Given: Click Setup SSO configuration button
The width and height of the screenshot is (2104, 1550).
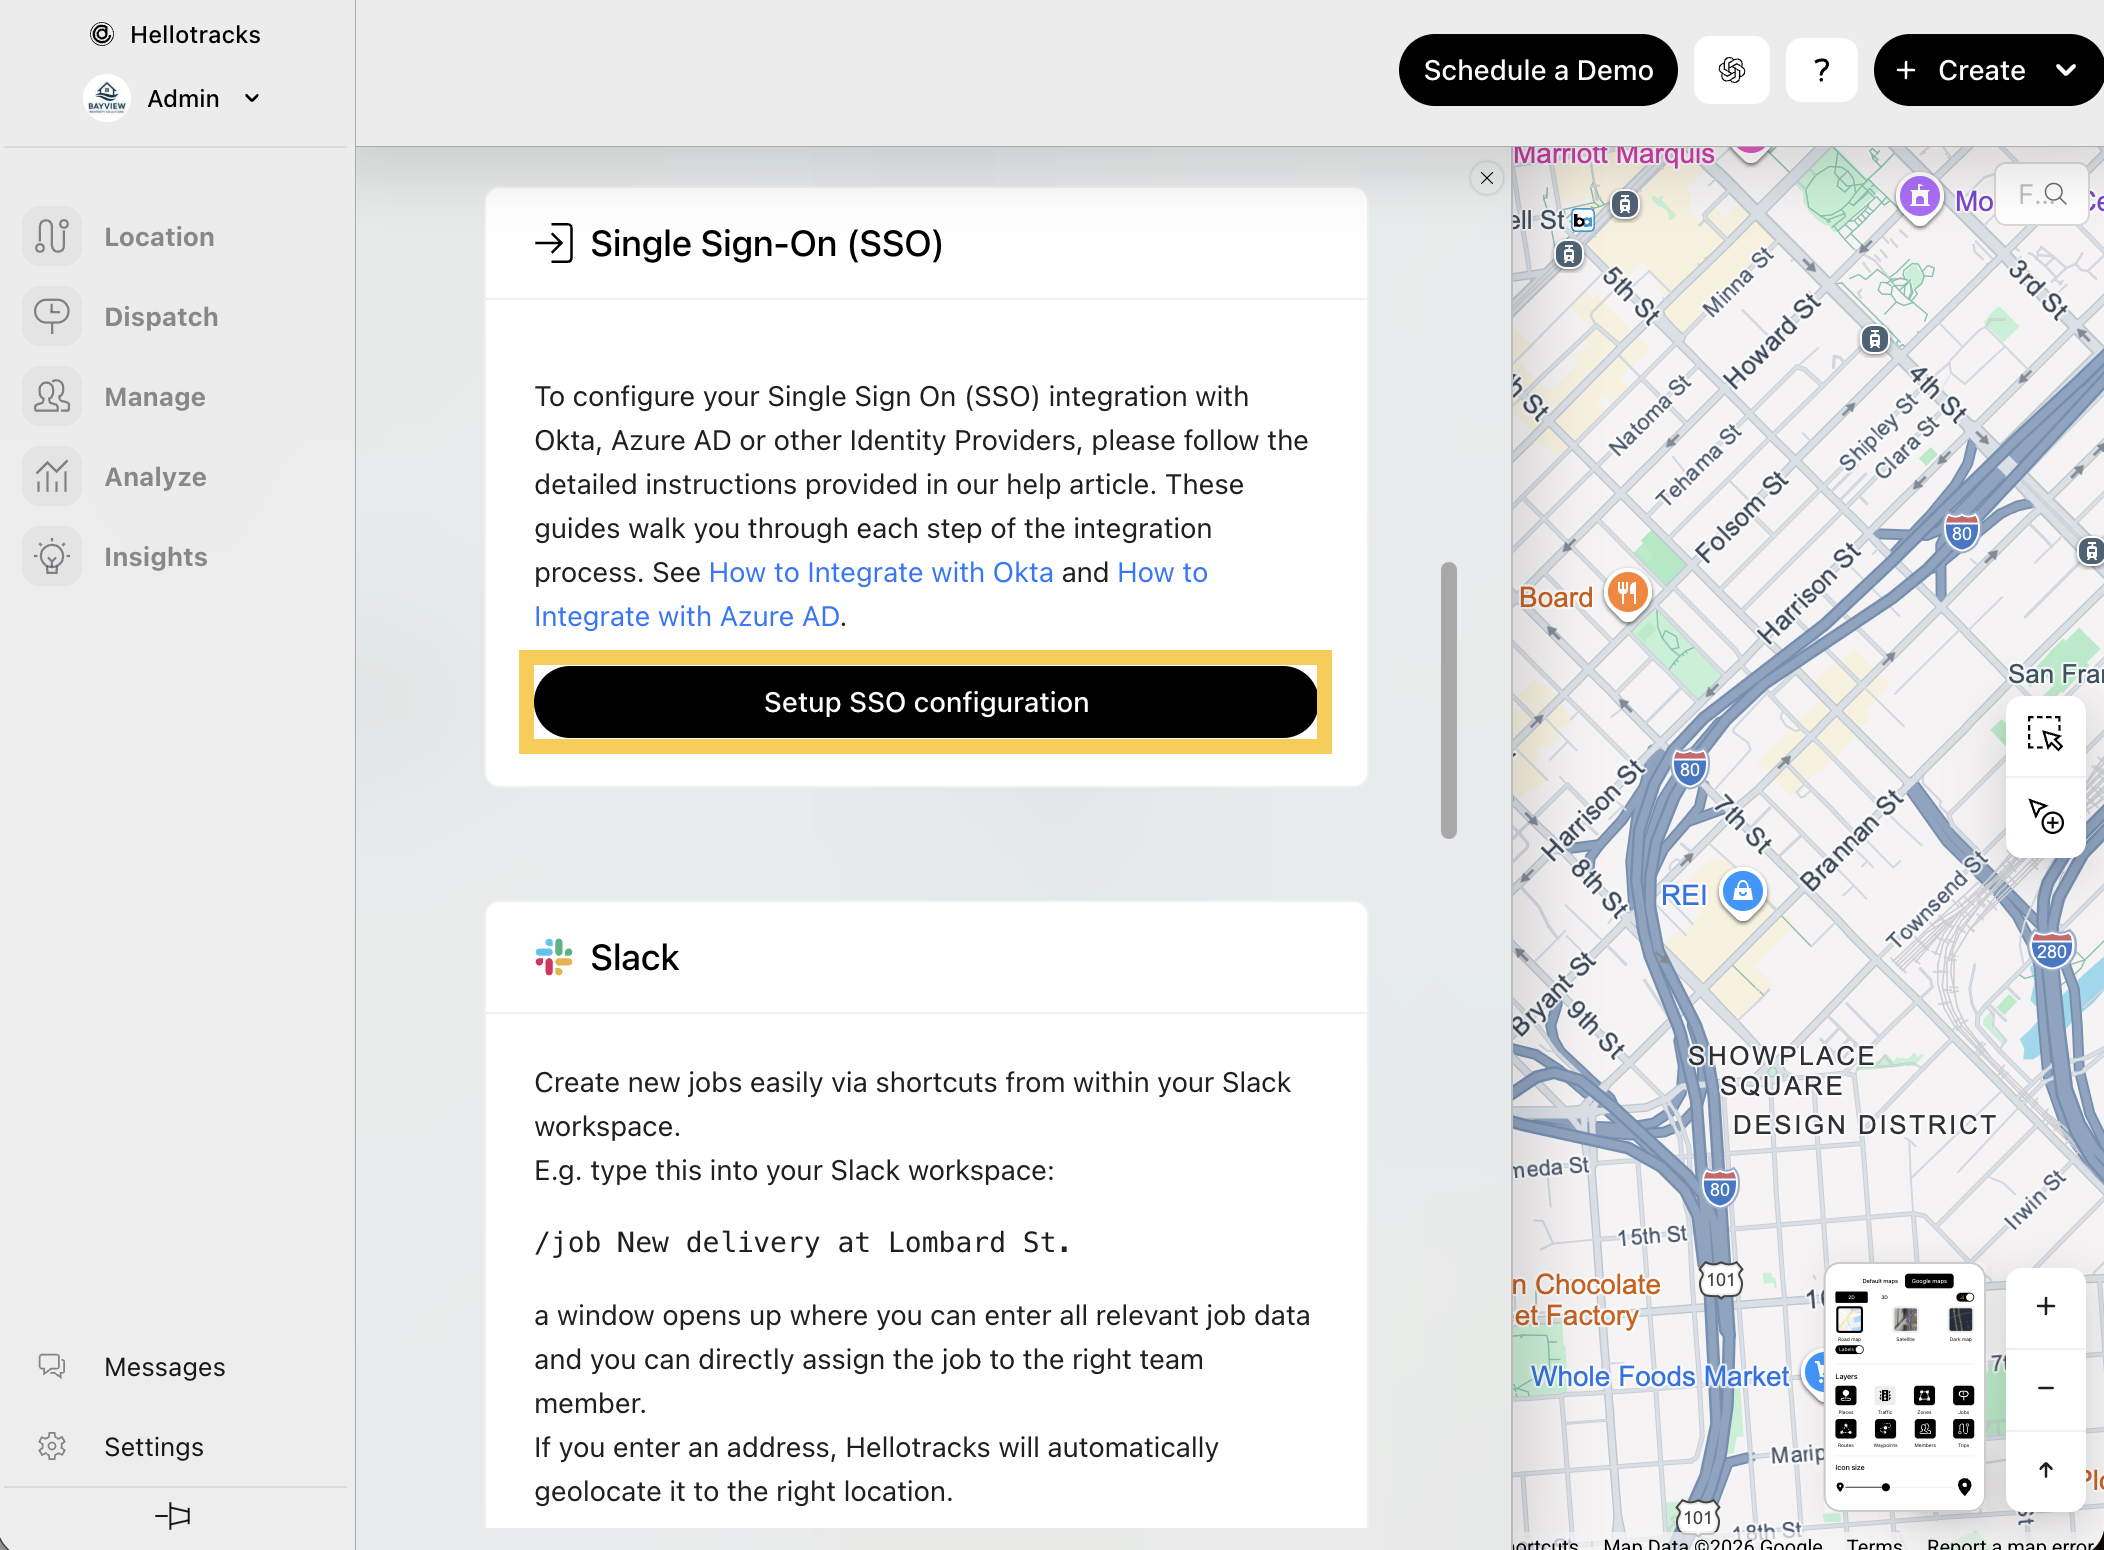Looking at the screenshot, I should click(925, 702).
